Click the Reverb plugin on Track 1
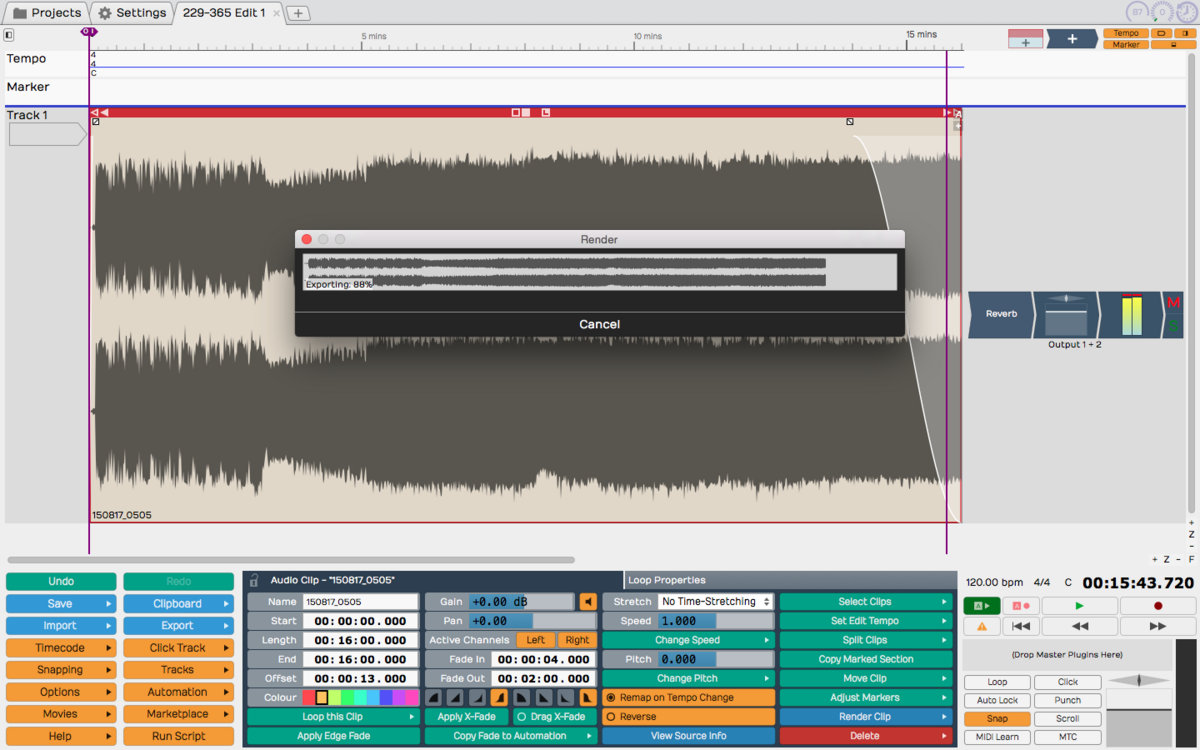This screenshot has height=750, width=1200. [x=1001, y=314]
